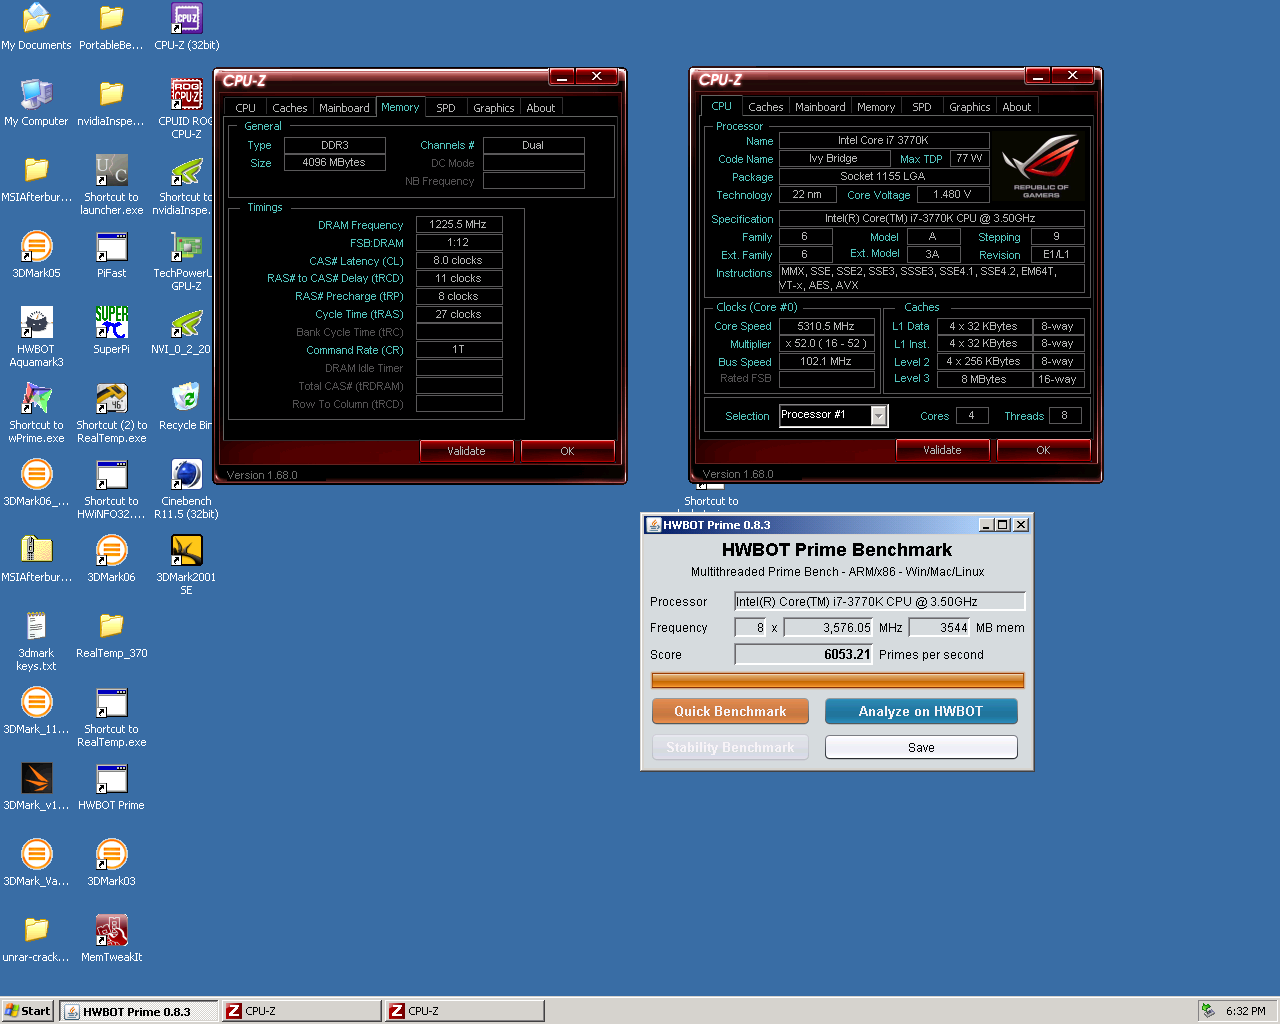Open Graphics tab in processor CPU-Z window
Screen dimensions: 1280x1024
970,107
